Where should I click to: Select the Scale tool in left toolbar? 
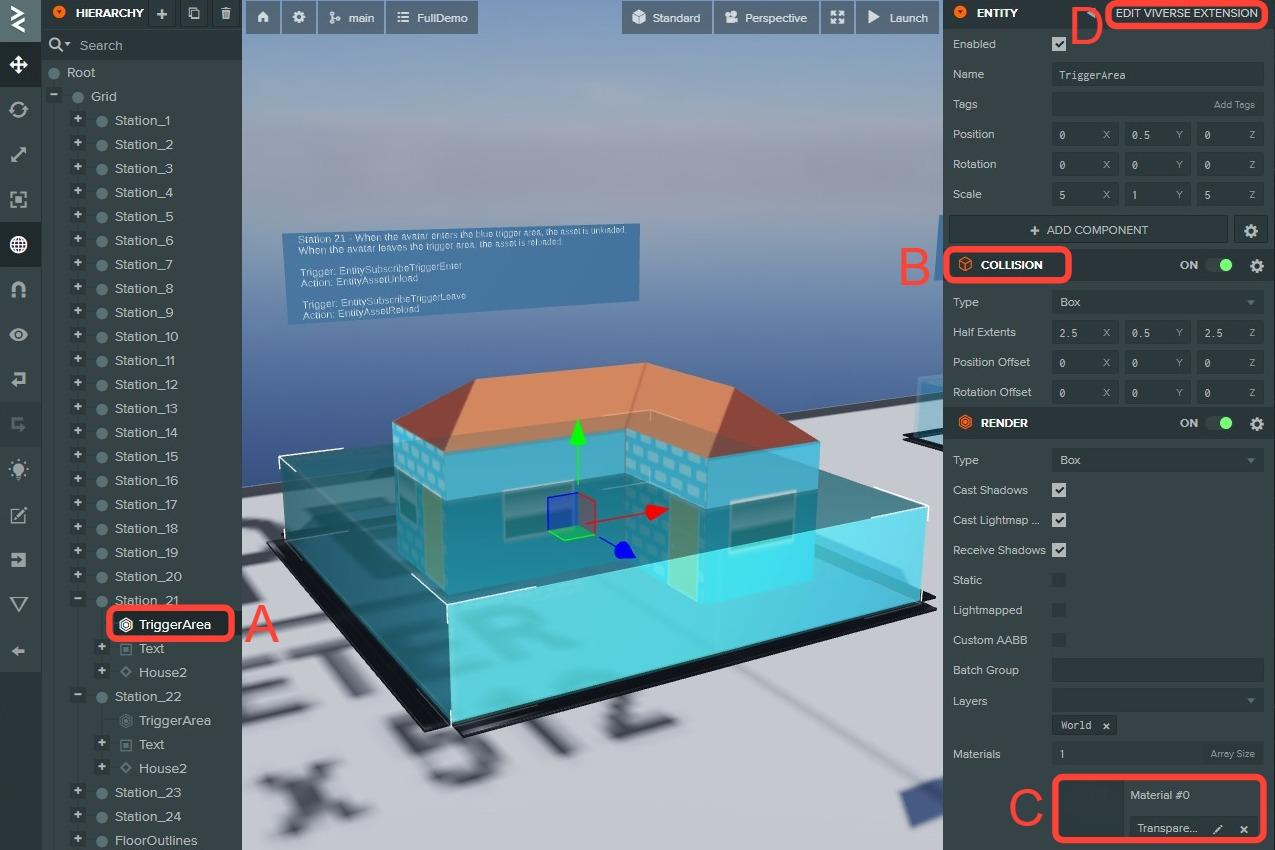click(x=18, y=155)
